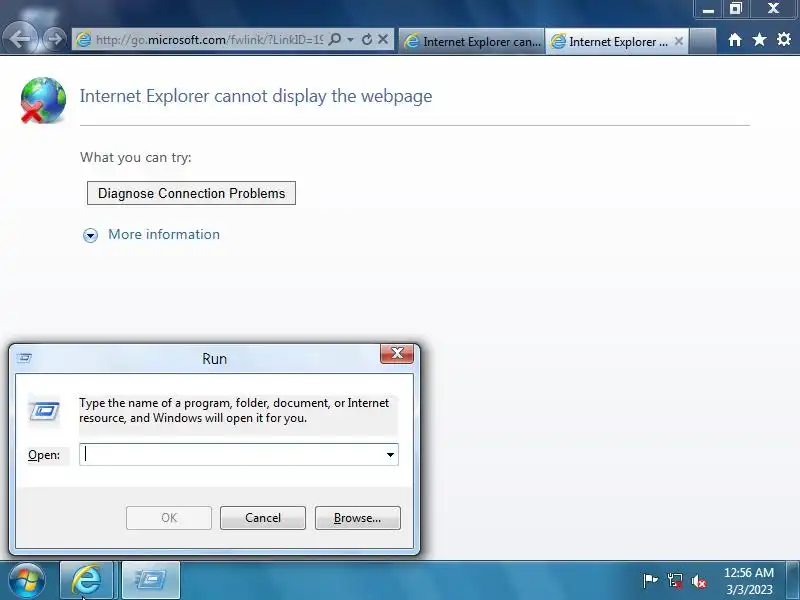
Task: Click the Run dialog title bar icon
Action: (24, 358)
